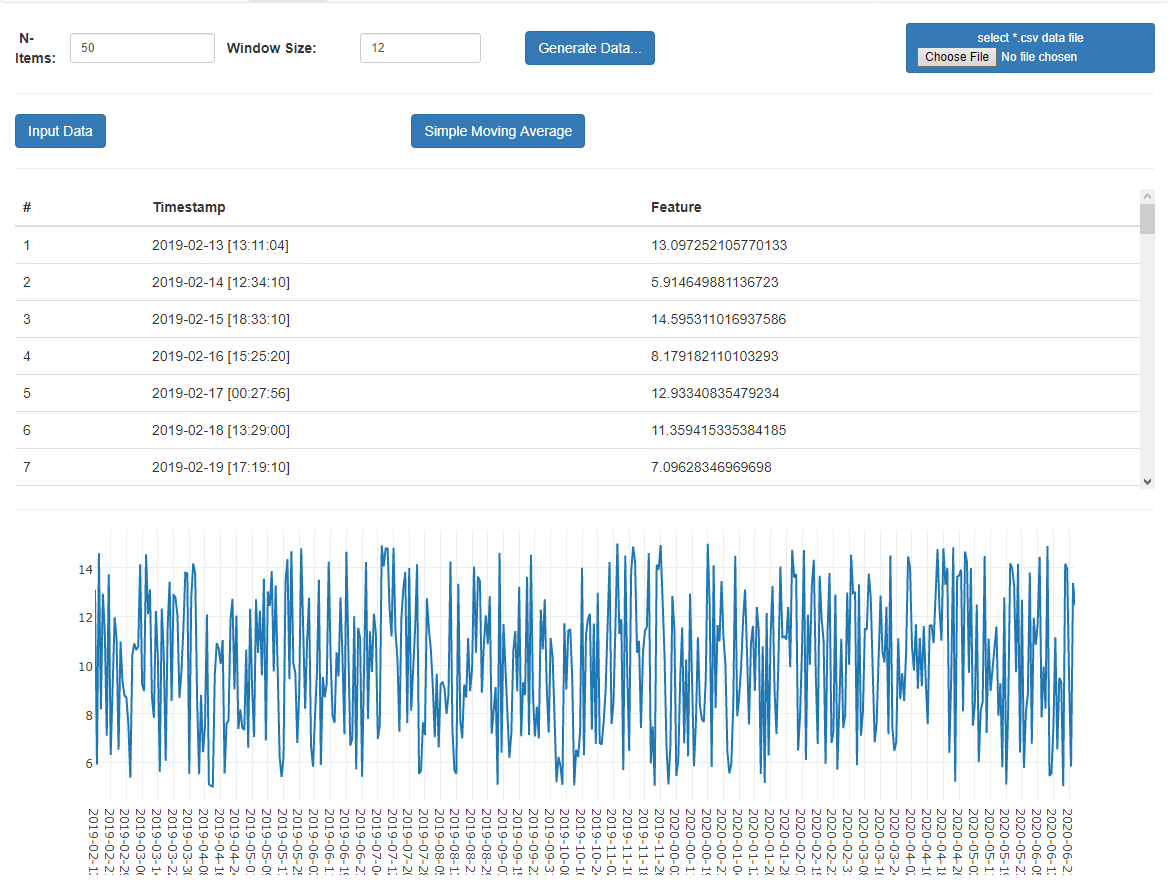The width and height of the screenshot is (1168, 880).
Task: Click feature value 7.09628346969698
Action: (x=711, y=467)
